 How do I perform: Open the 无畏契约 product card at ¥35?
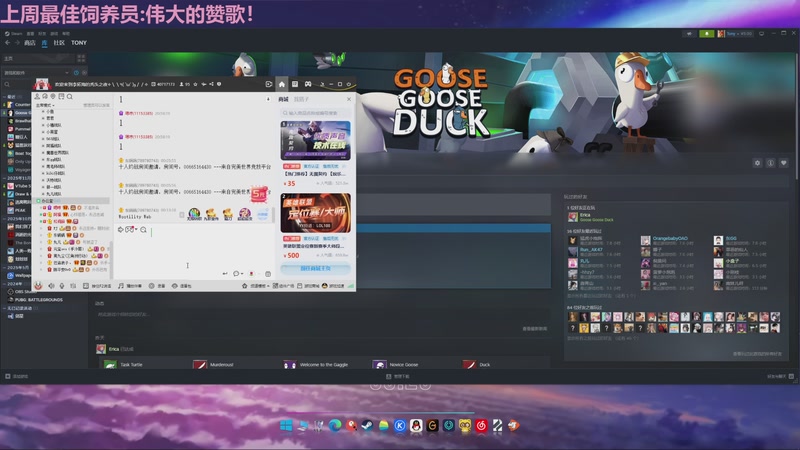click(x=315, y=153)
